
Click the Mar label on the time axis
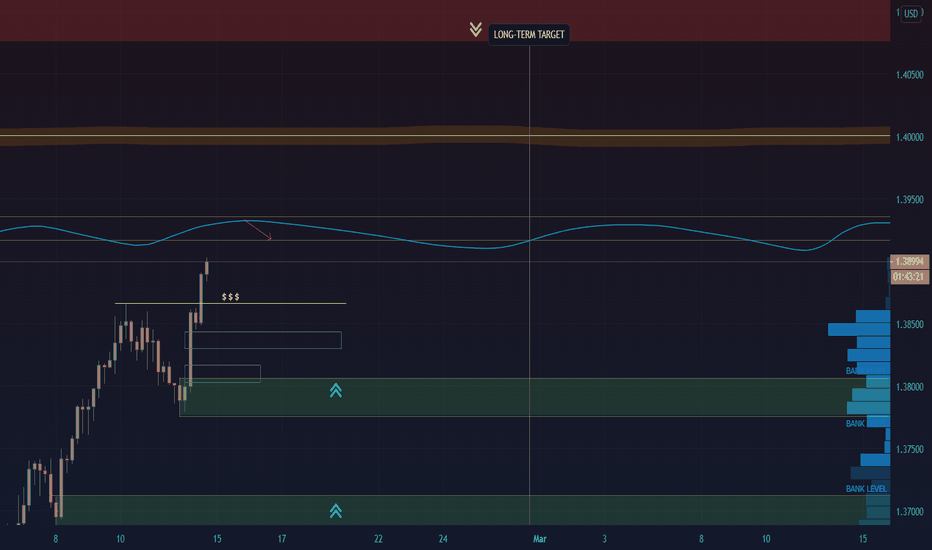tap(540, 539)
